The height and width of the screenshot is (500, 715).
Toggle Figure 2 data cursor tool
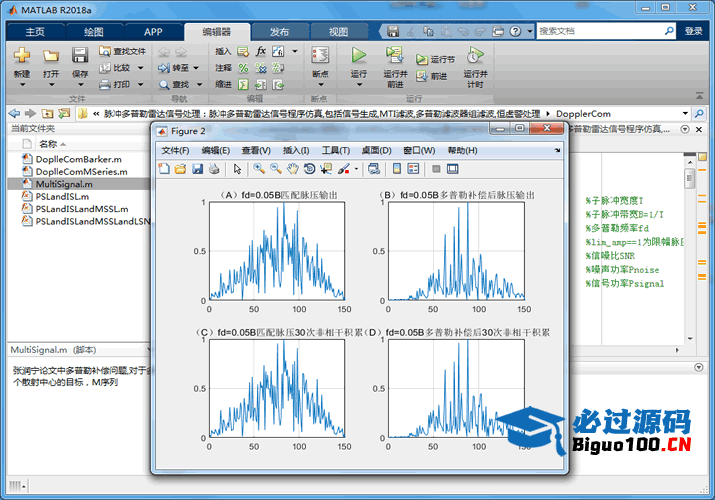326,169
